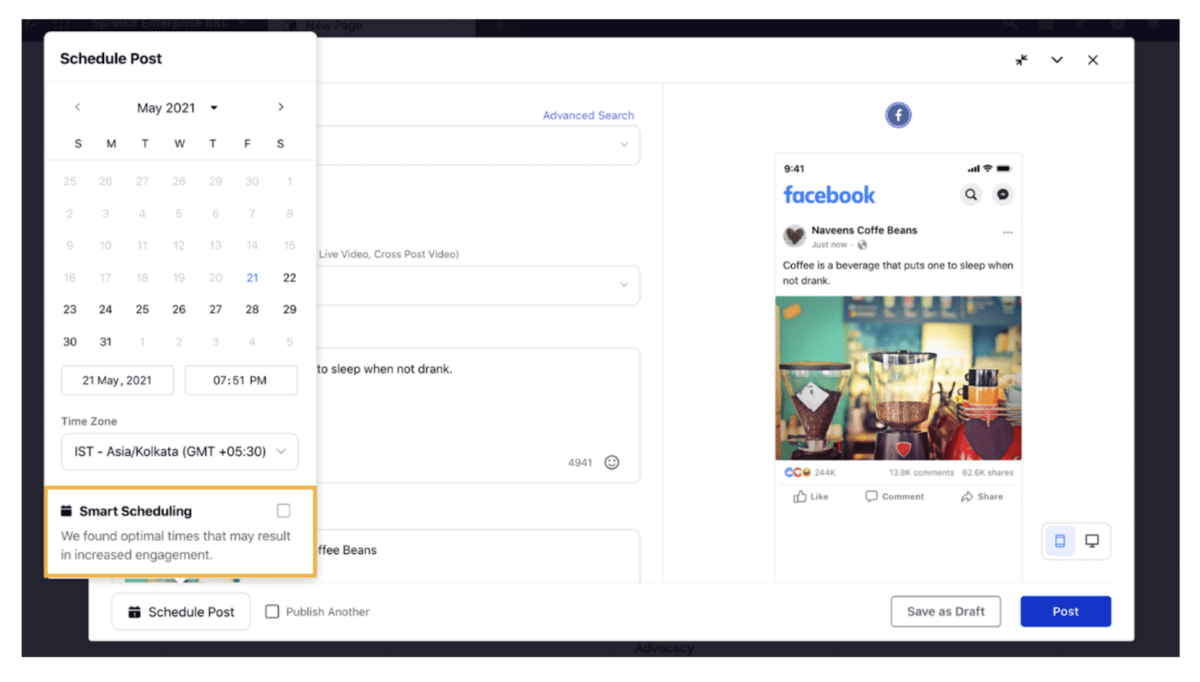The height and width of the screenshot is (682, 1200).
Task: Open the May 2021 month dropdown
Action: pyautogui.click(x=178, y=108)
